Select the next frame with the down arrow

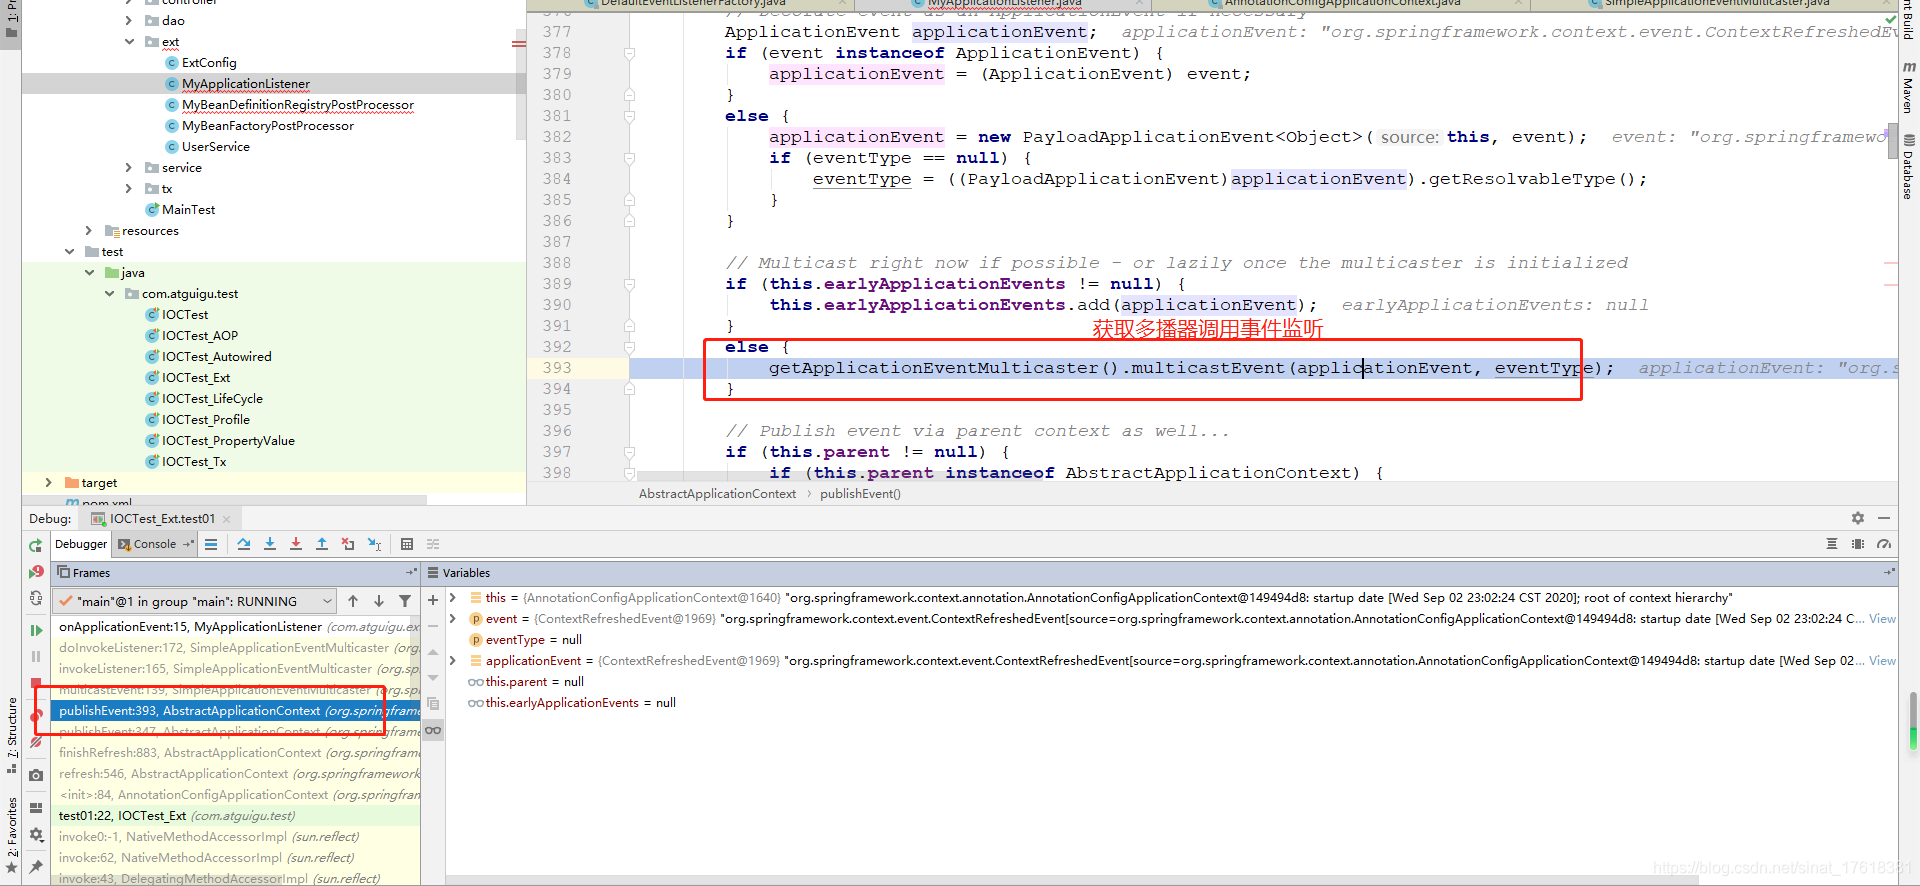pyautogui.click(x=379, y=601)
